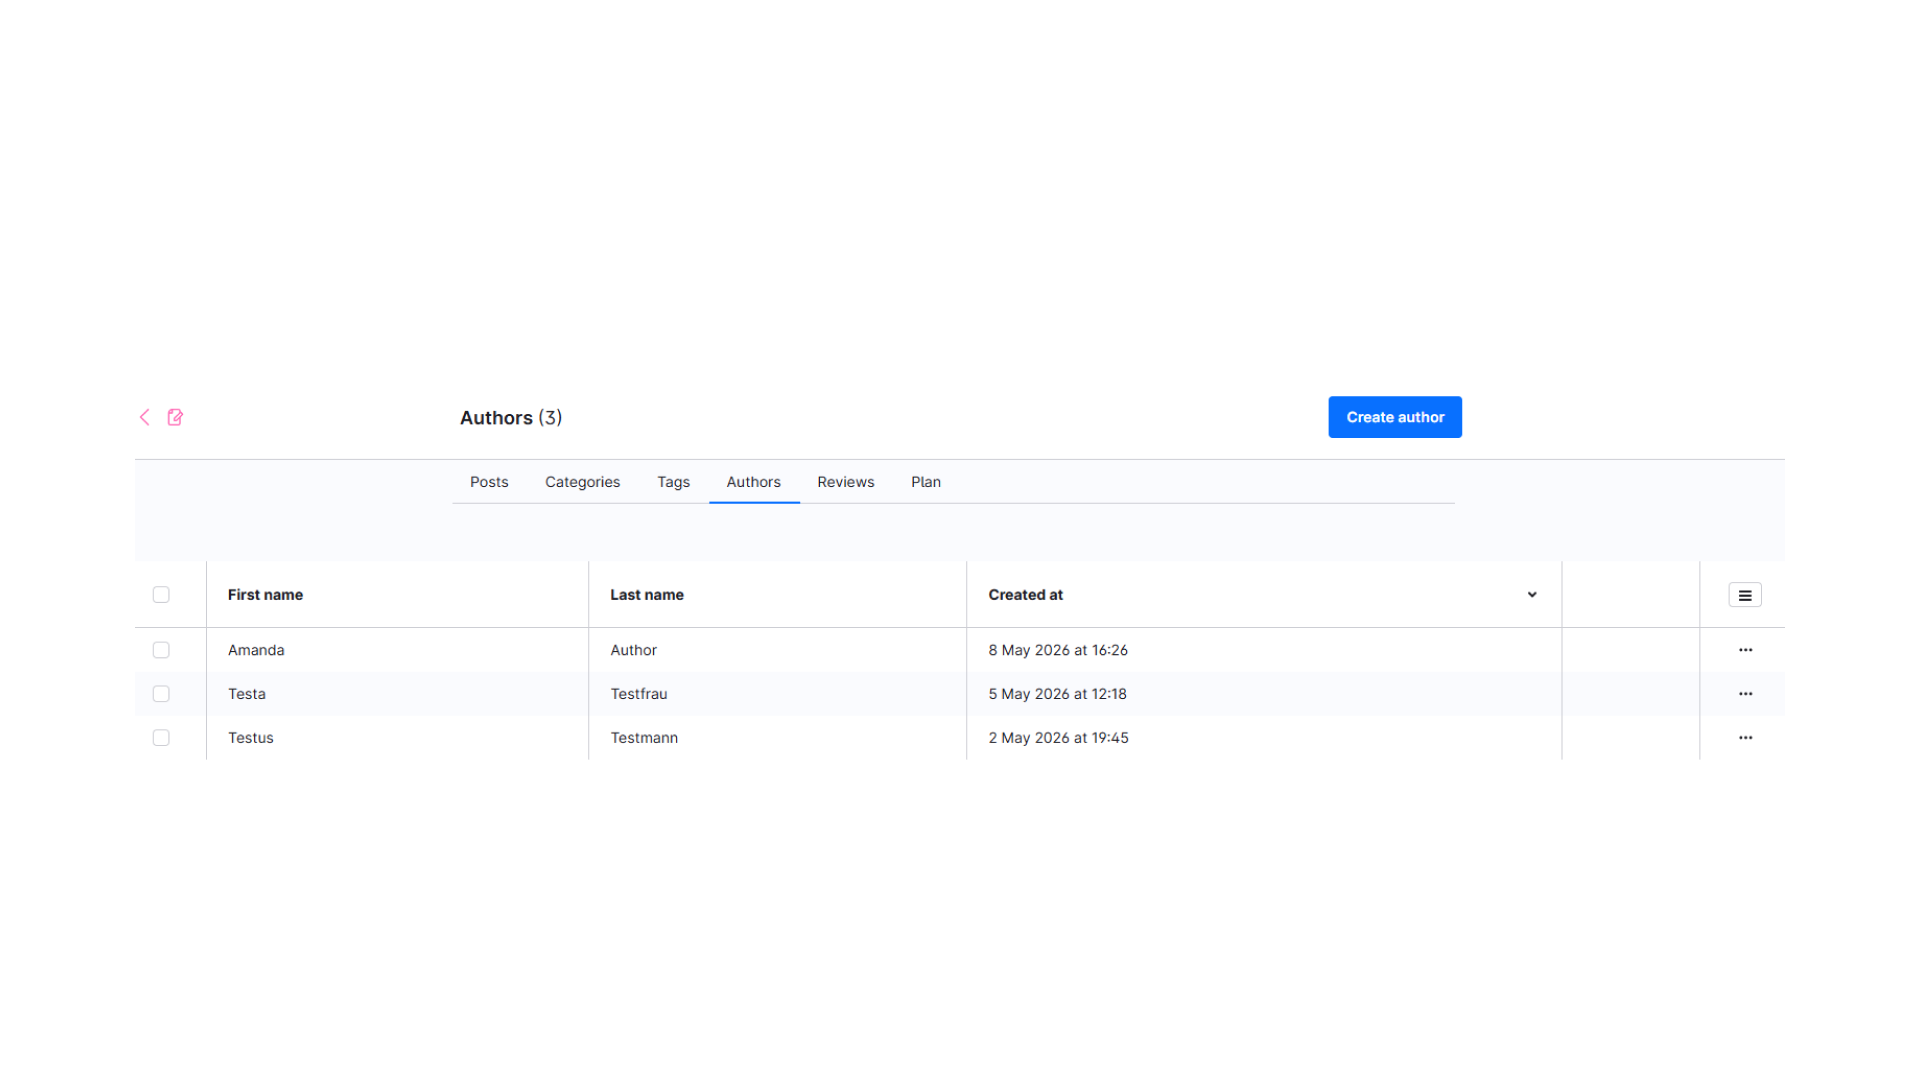Open the three-dot menu for Testa's row
The image size is (1920, 1080).
1745,694
